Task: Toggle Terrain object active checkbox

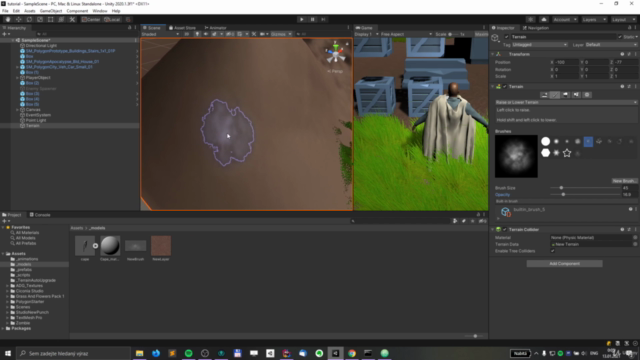Action: 507,37
